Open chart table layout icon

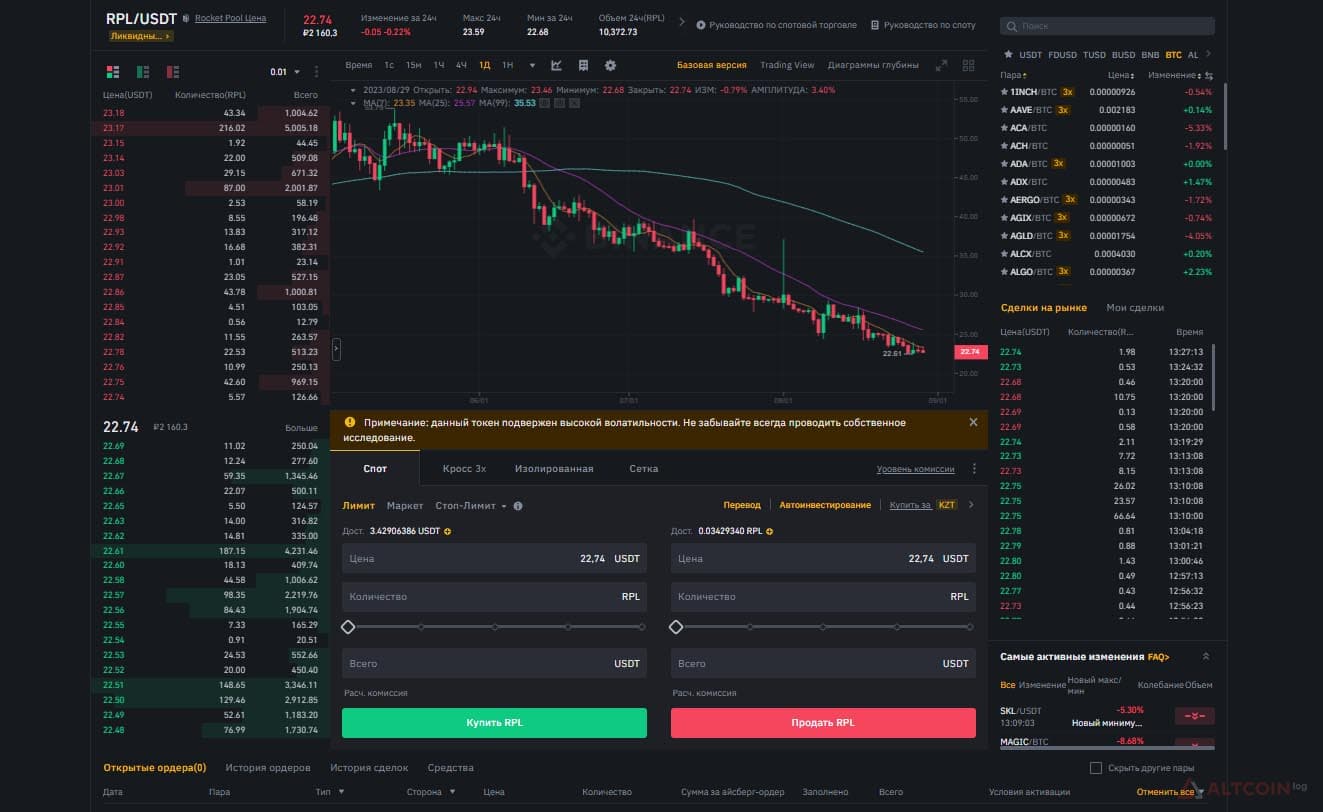(x=583, y=65)
